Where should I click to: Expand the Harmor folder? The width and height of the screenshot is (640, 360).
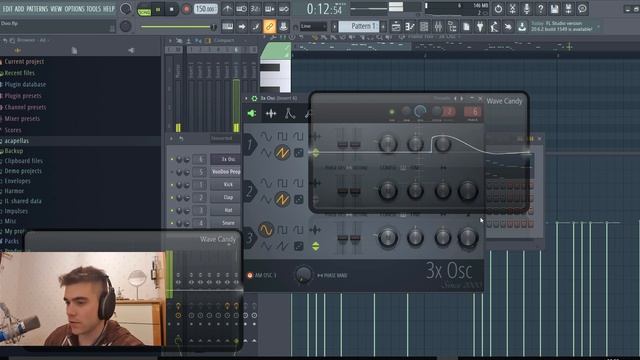14,191
